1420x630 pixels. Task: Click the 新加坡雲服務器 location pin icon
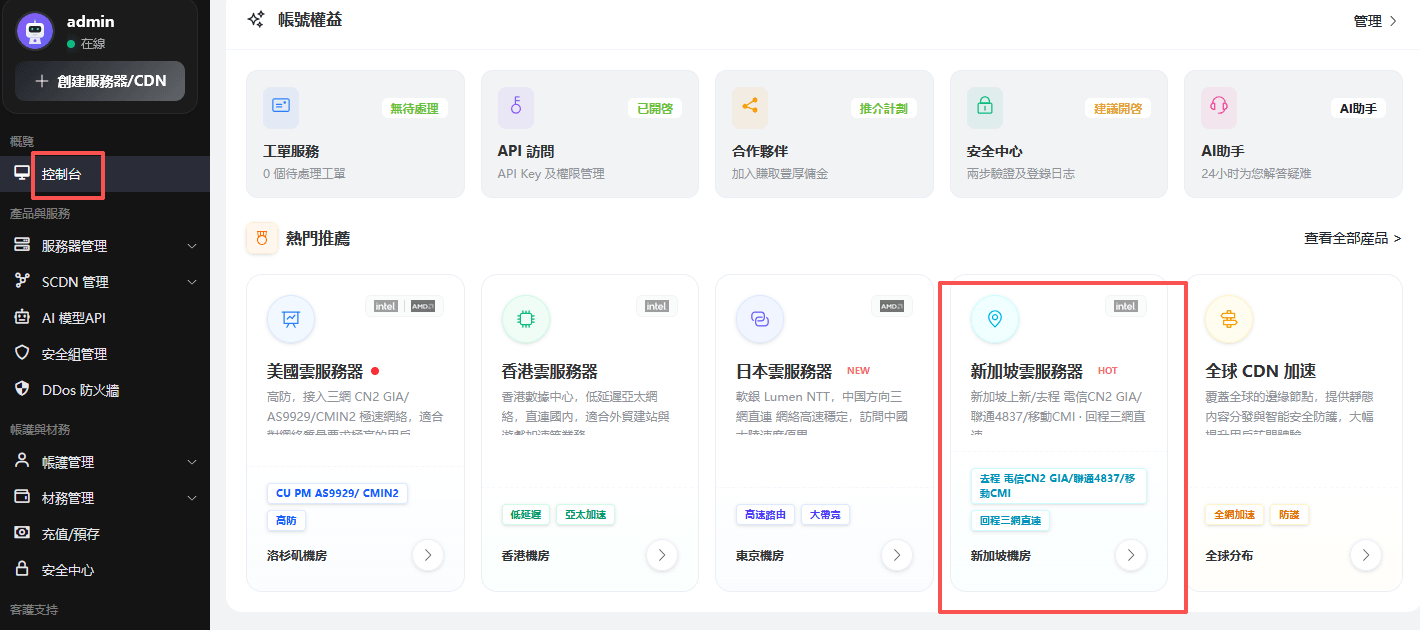[x=994, y=319]
